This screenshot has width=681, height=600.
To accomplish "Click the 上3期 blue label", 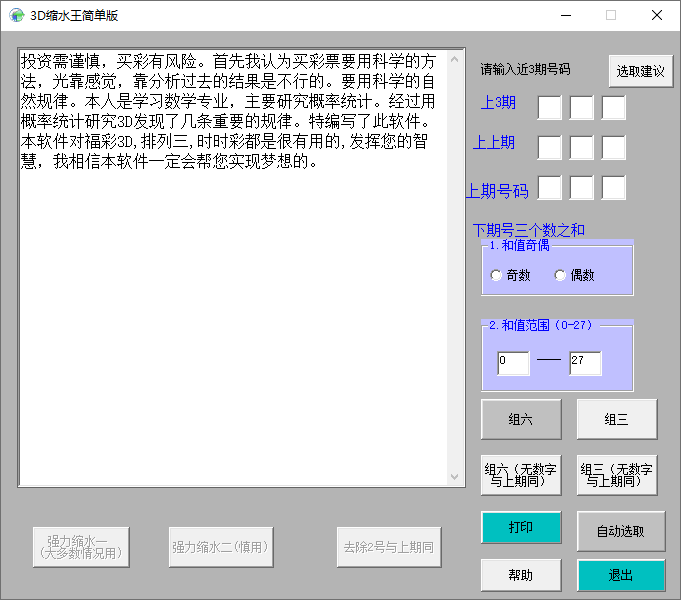I will pos(498,103).
